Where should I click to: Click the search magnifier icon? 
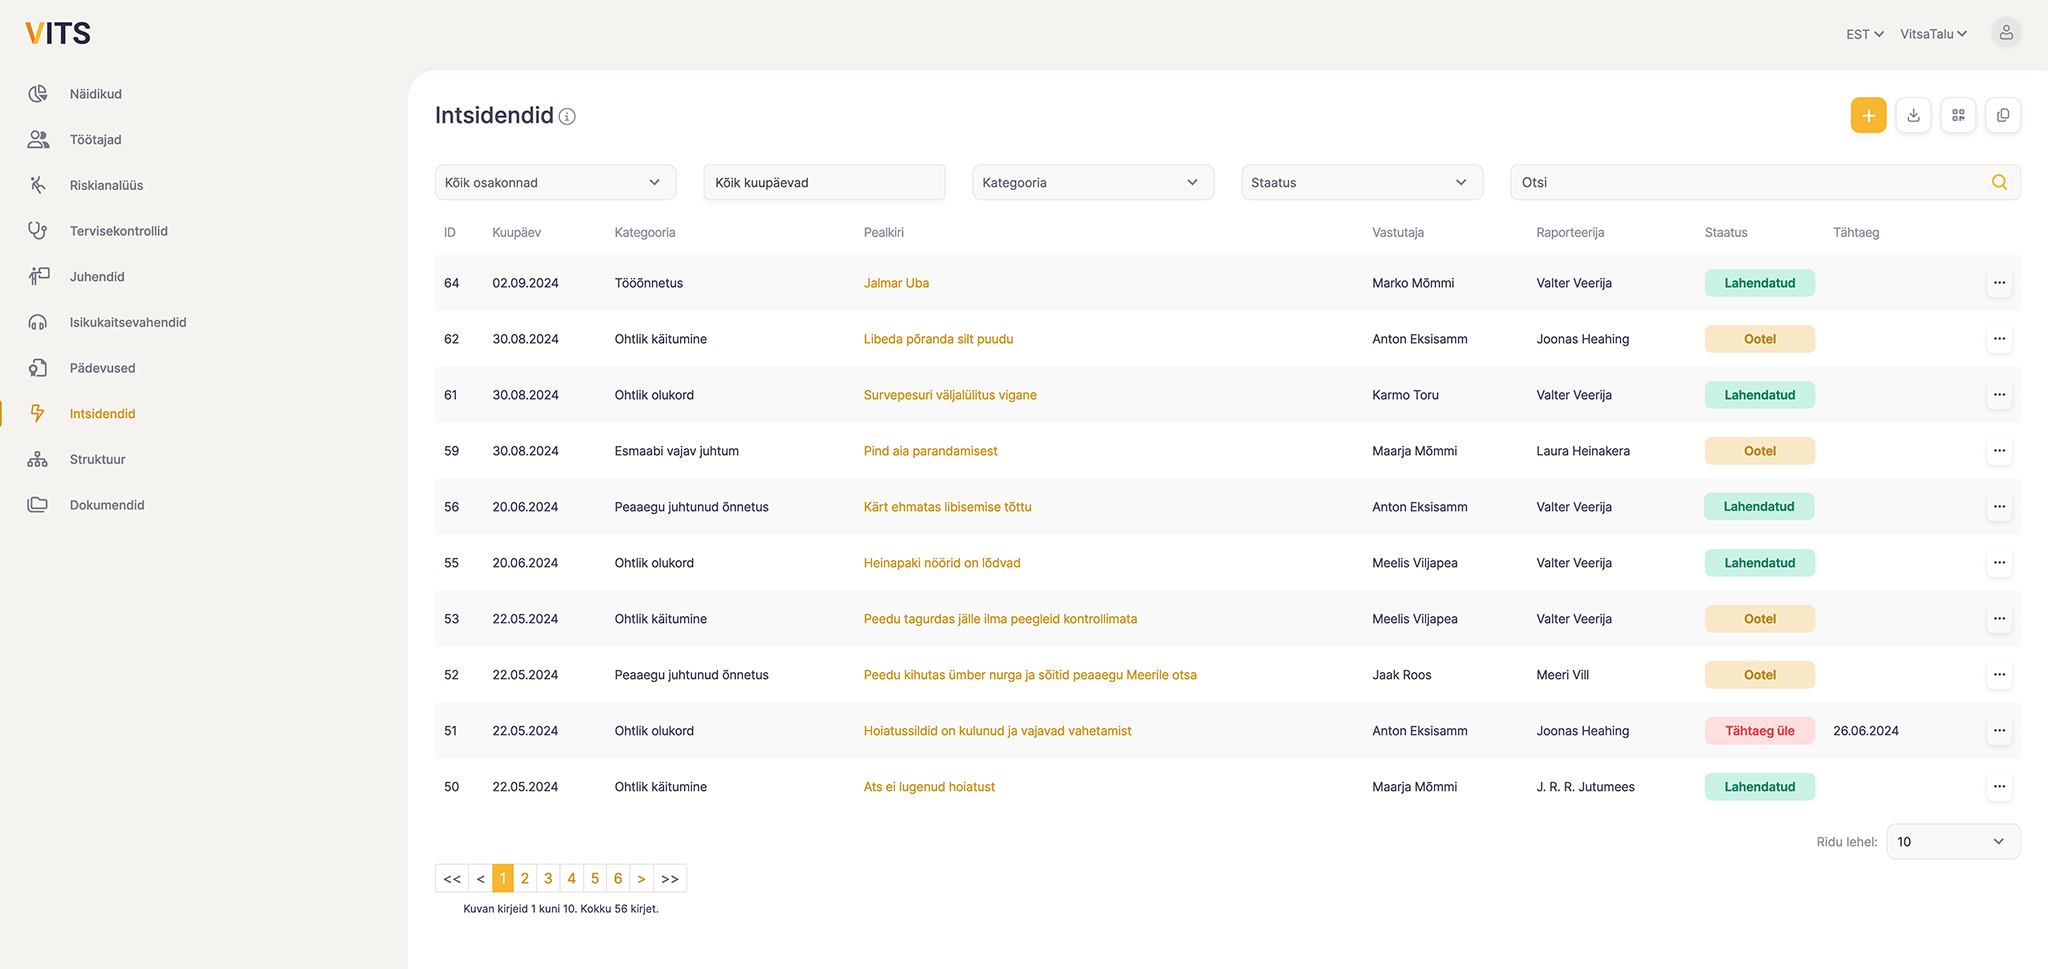click(x=1999, y=182)
